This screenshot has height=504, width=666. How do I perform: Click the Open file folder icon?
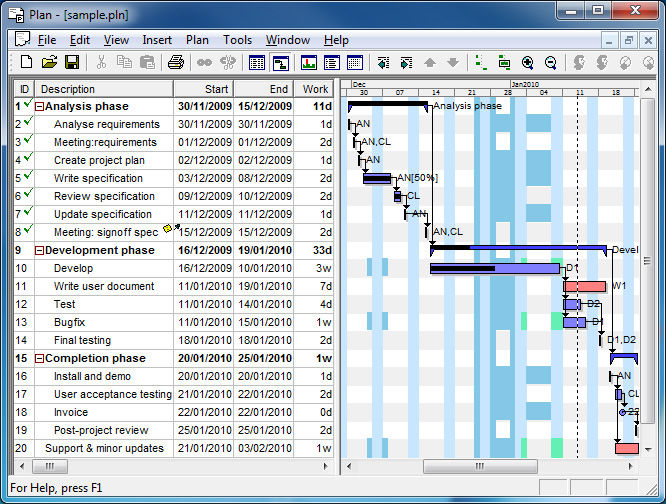[49, 62]
